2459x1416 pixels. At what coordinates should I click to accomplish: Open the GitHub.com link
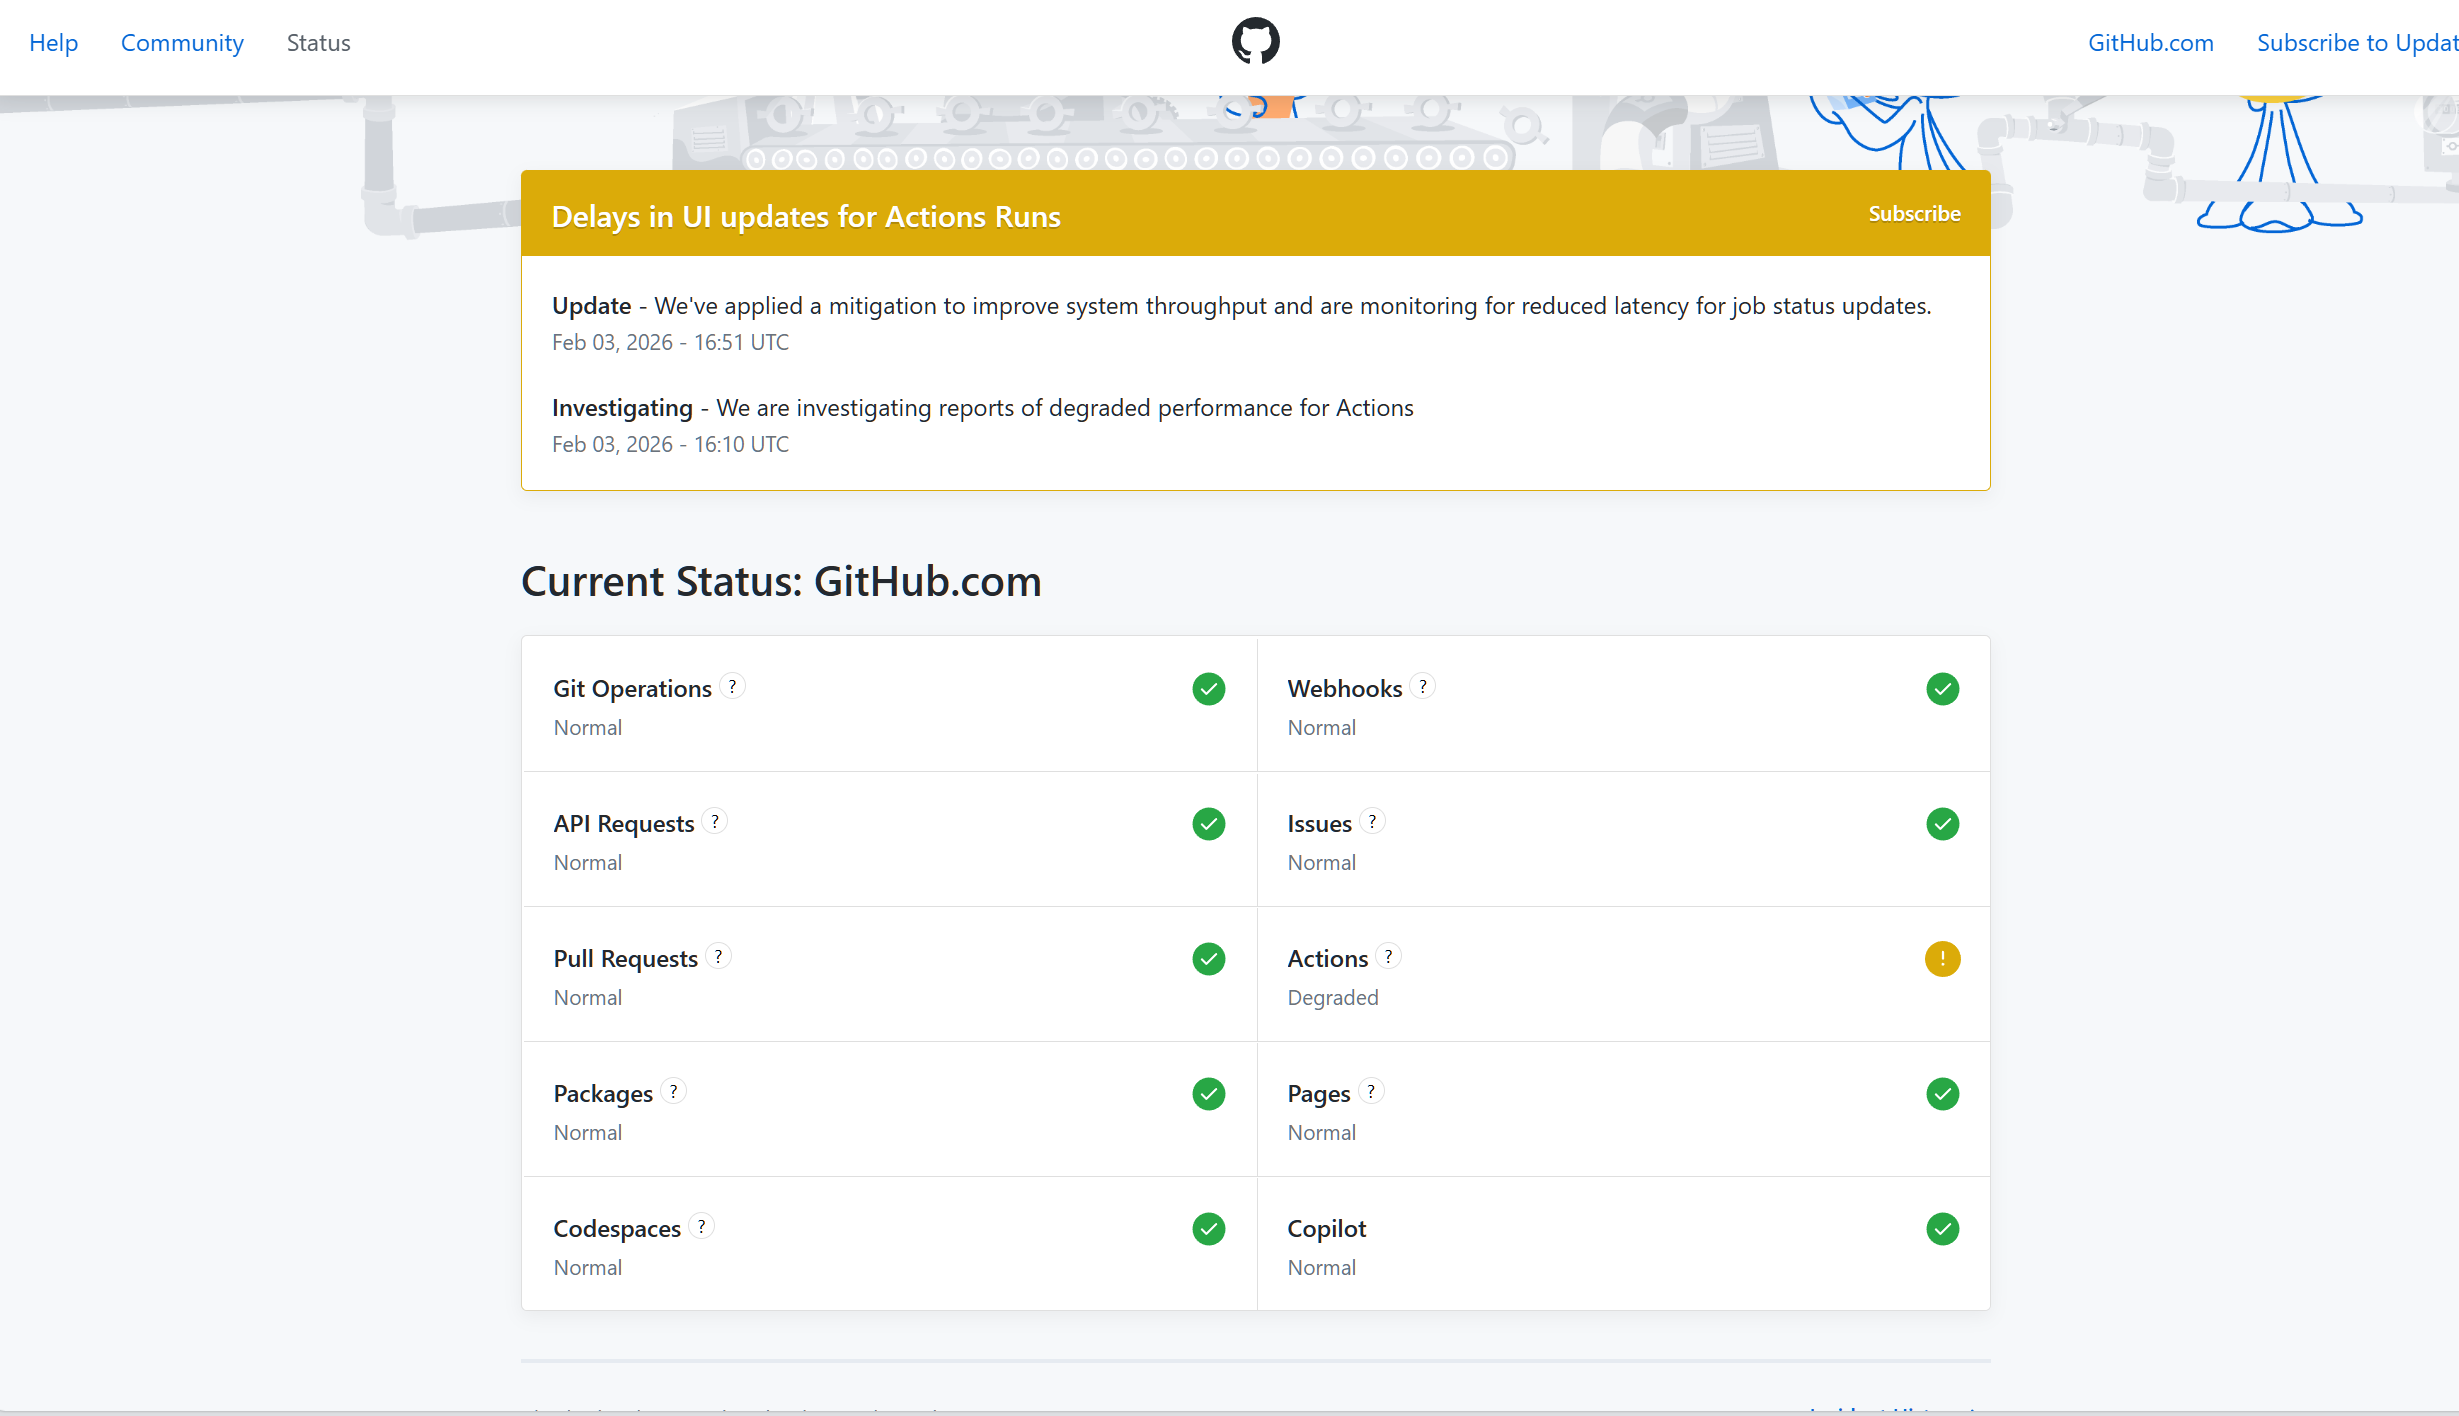pyautogui.click(x=2150, y=43)
